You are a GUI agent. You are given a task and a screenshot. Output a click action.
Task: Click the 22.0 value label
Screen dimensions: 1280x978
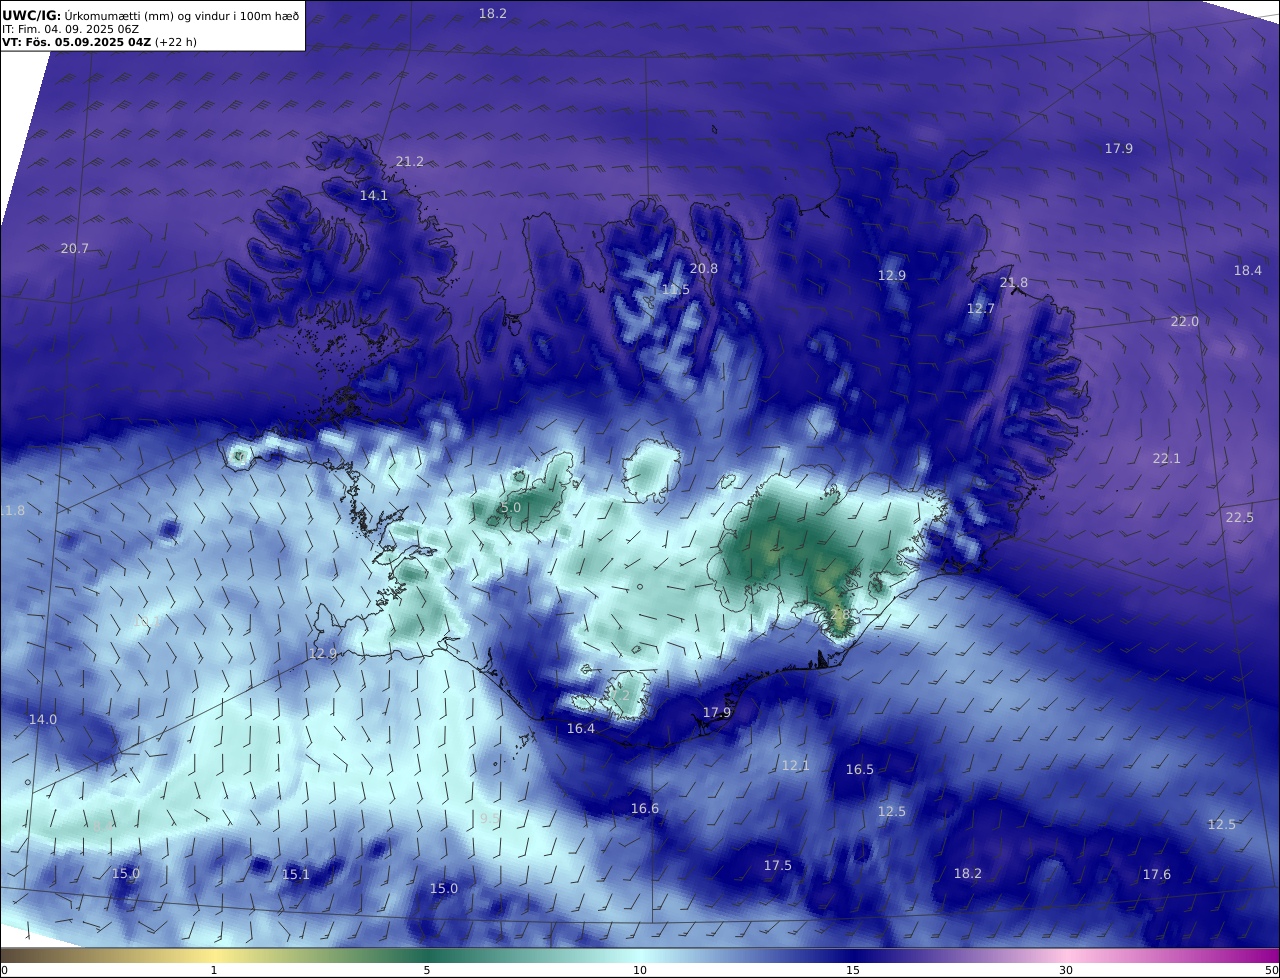(1185, 322)
